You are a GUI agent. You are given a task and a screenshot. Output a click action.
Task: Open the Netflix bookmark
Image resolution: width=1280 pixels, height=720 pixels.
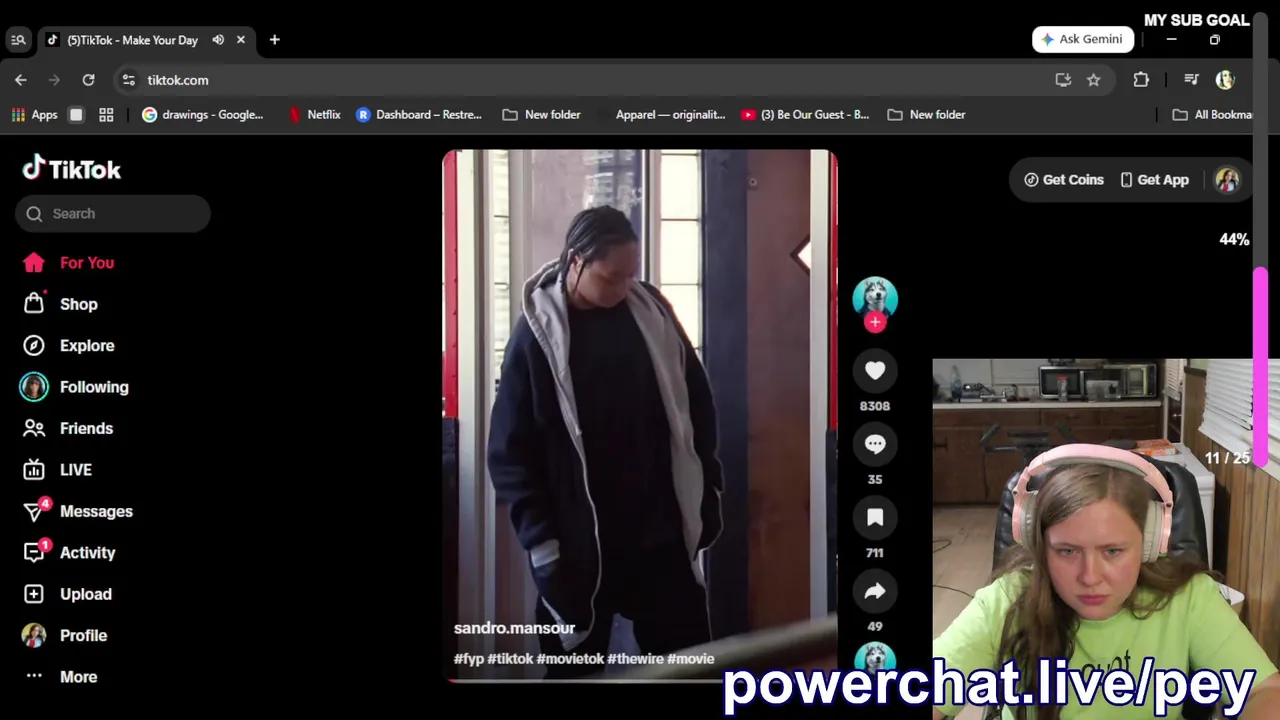(x=314, y=115)
